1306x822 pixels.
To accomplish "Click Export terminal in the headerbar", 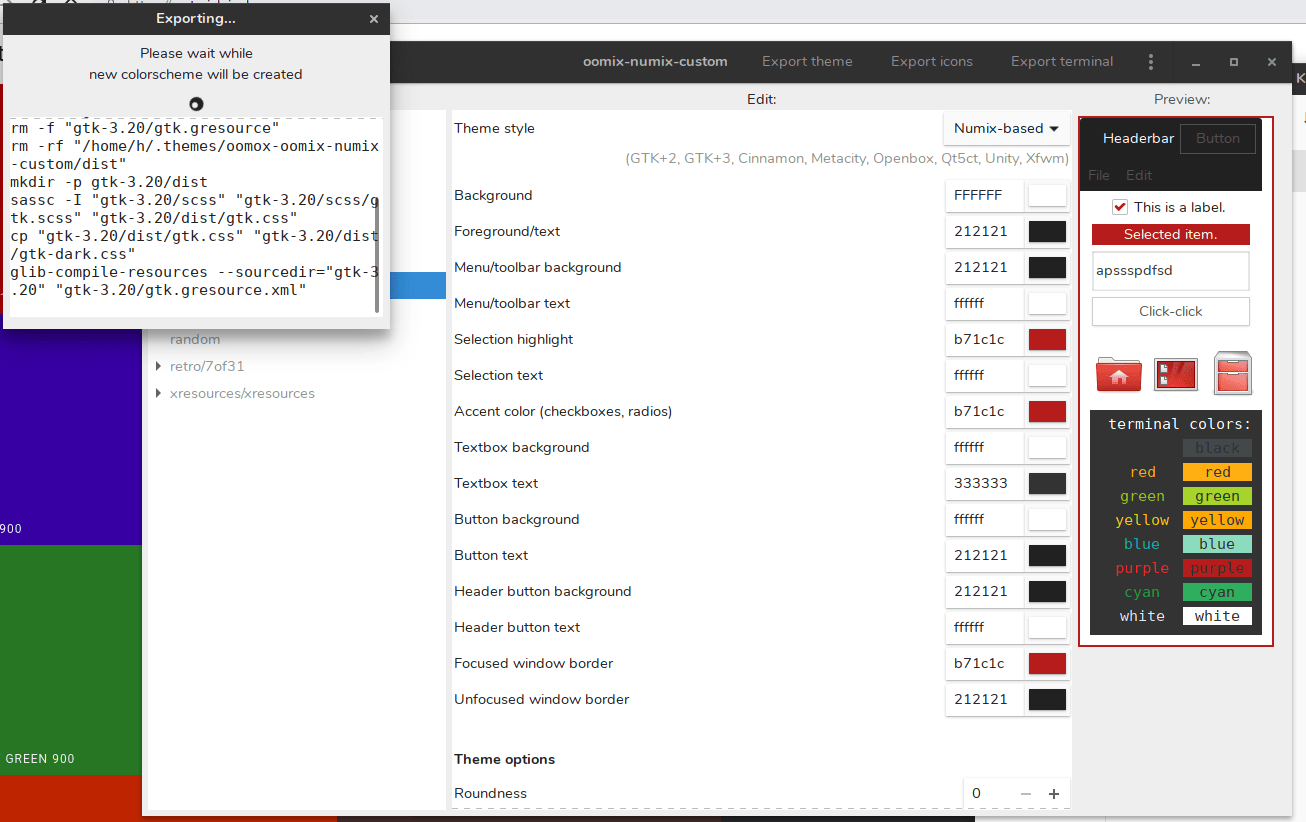I will tap(1061, 62).
